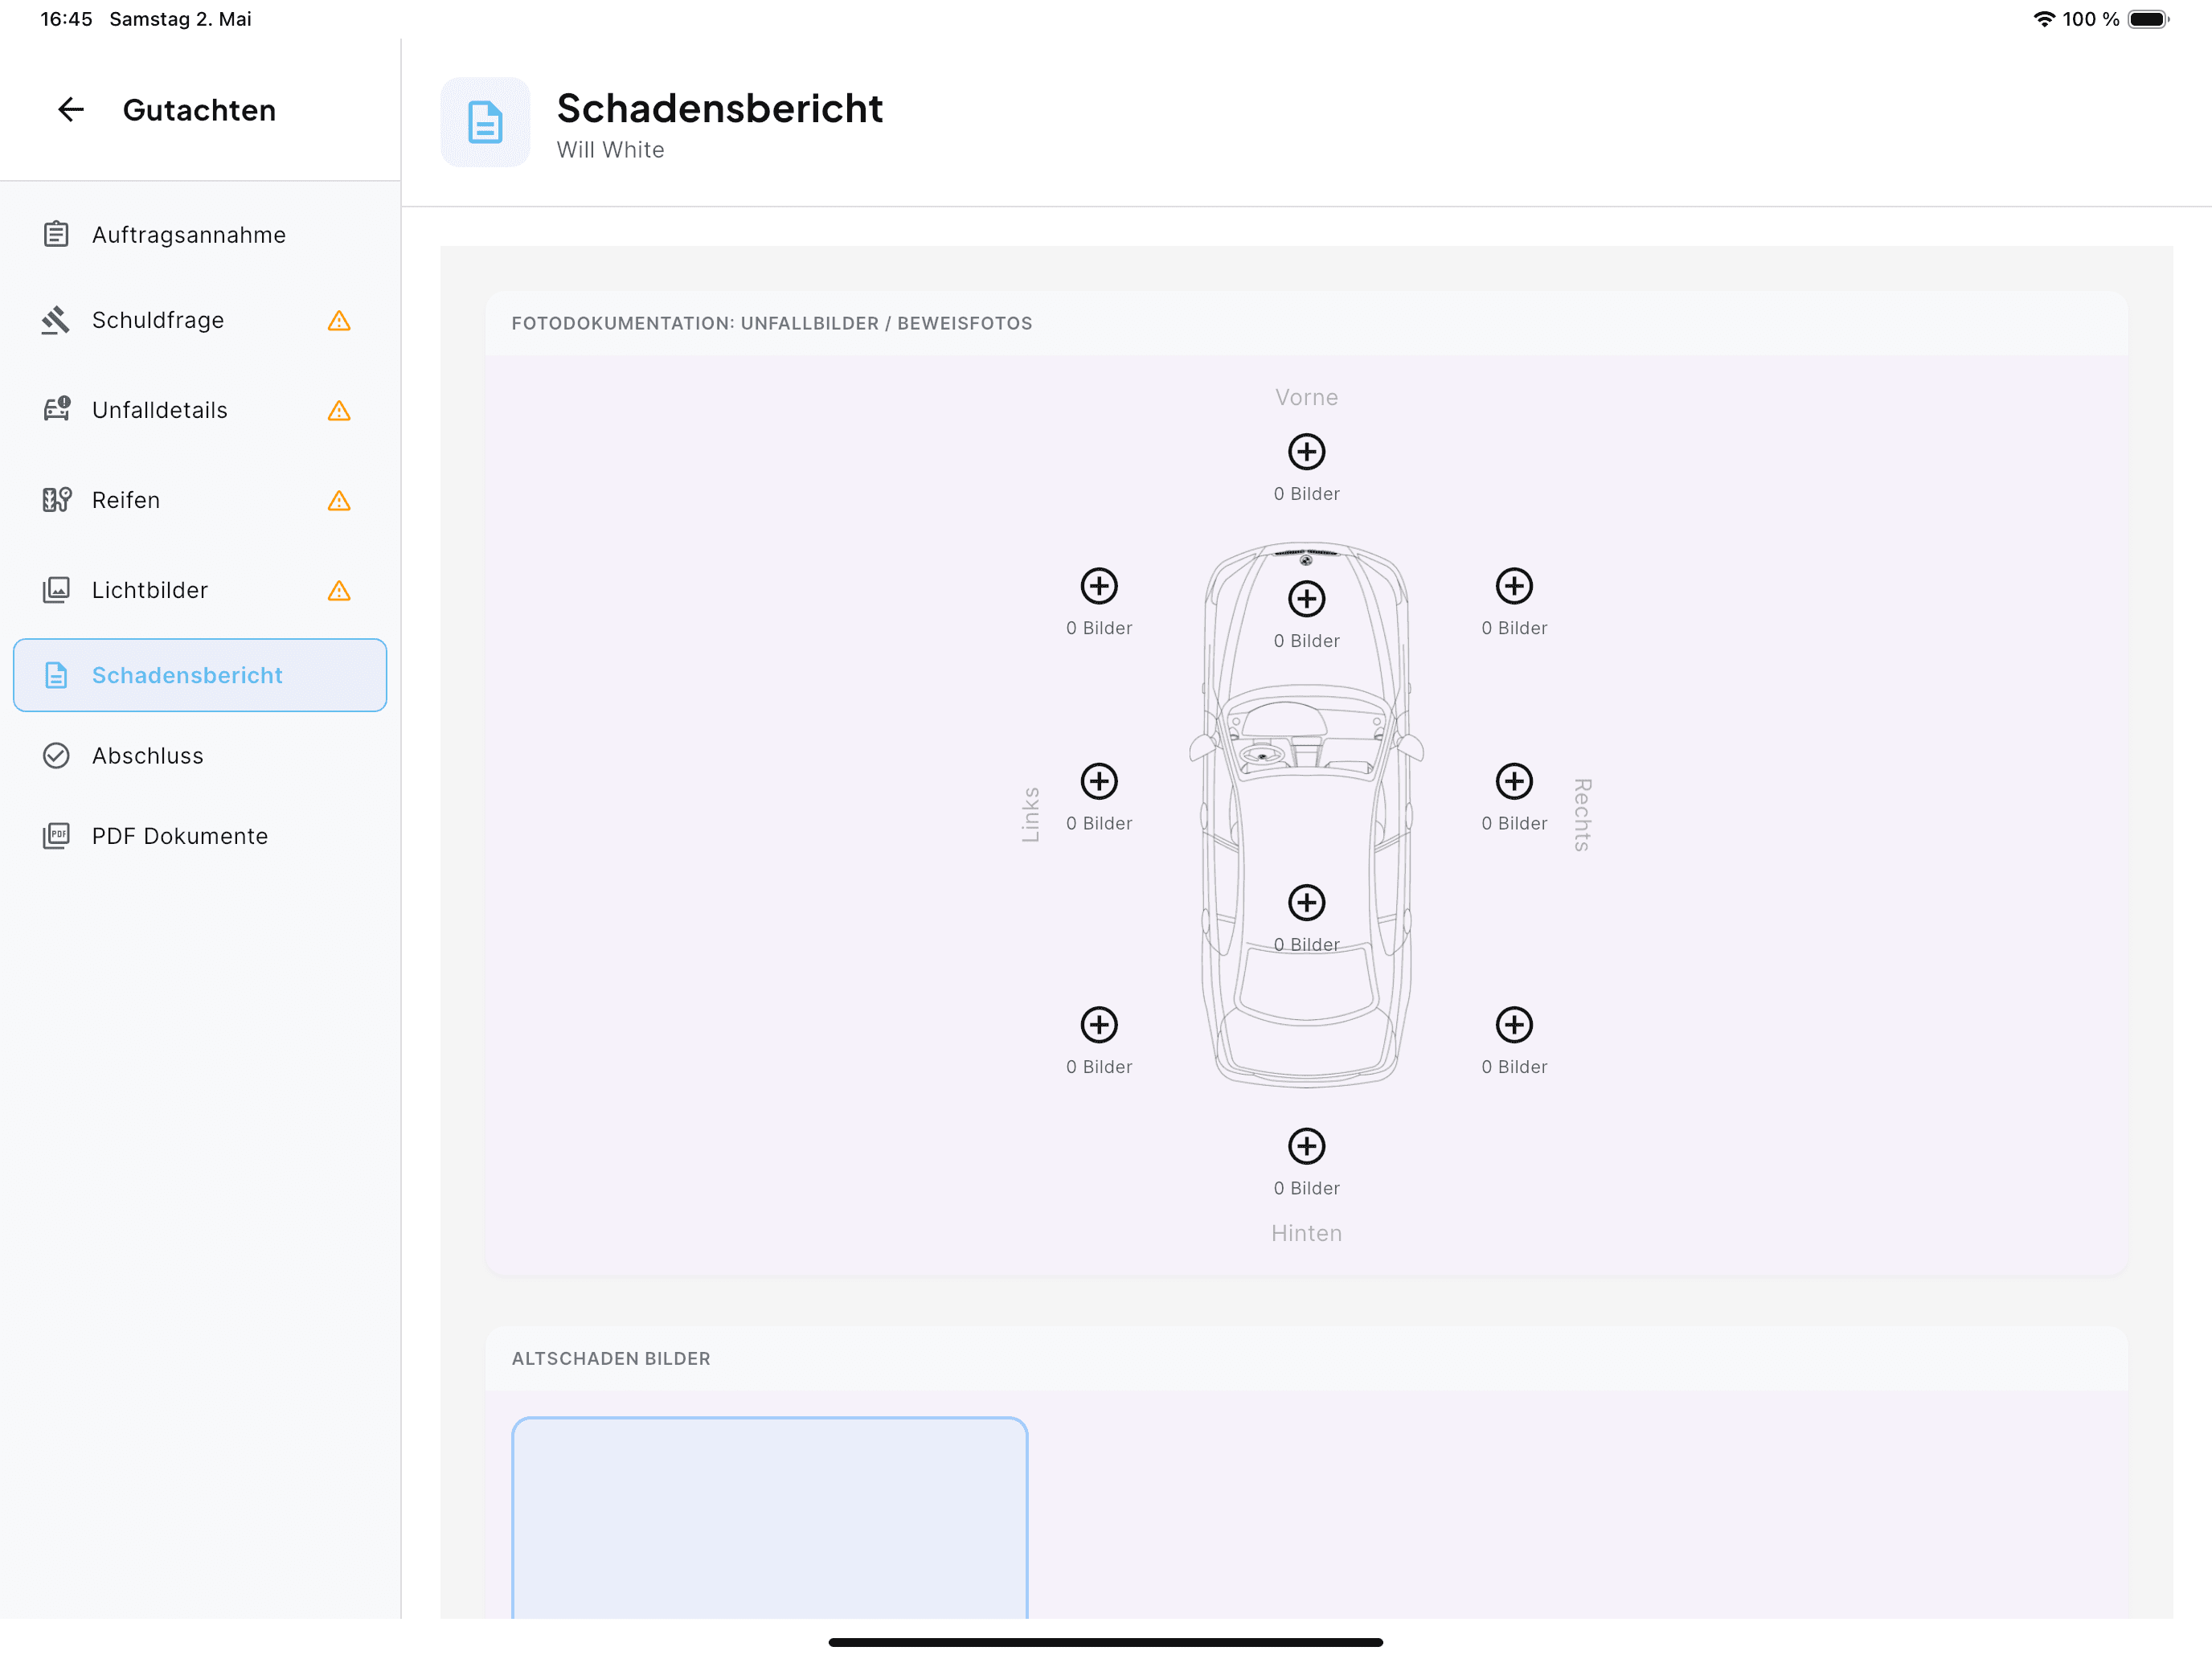Open PDF Dokumente
This screenshot has width=2212, height=1659.
point(200,836)
